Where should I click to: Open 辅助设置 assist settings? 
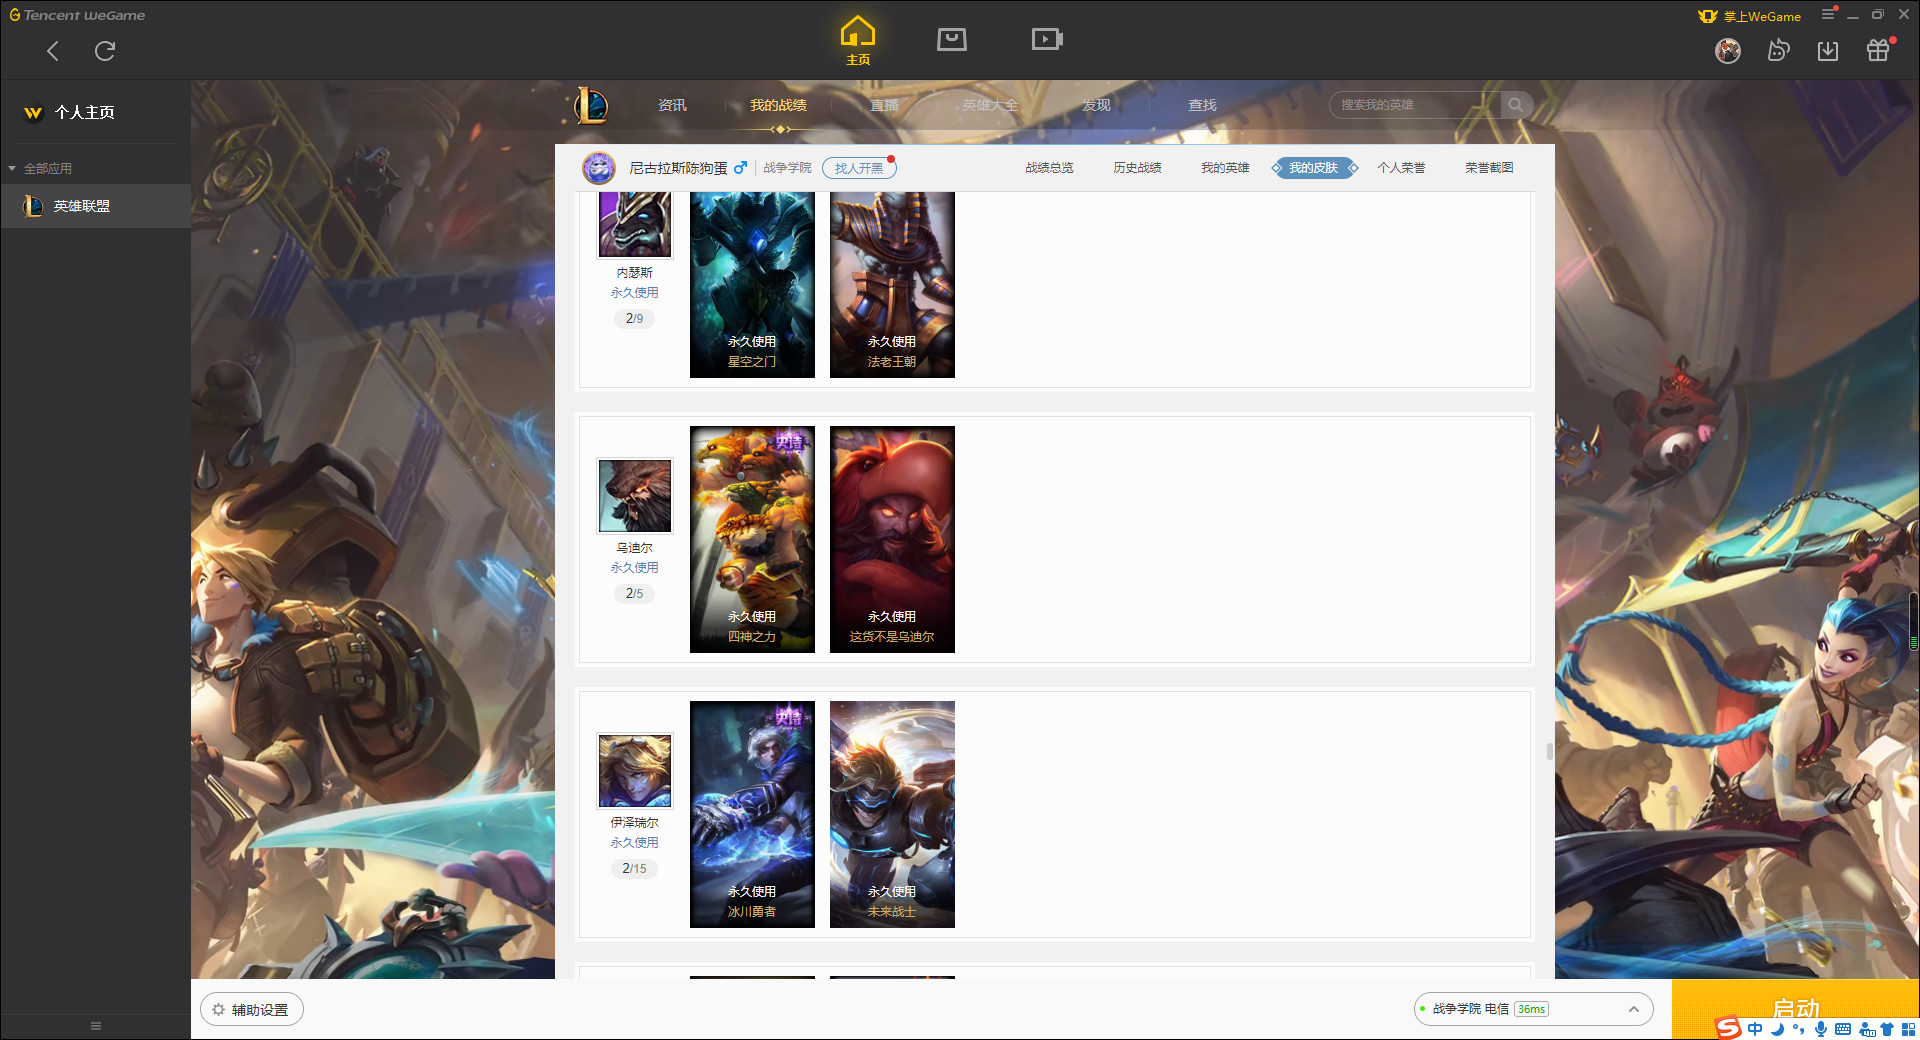(251, 1010)
